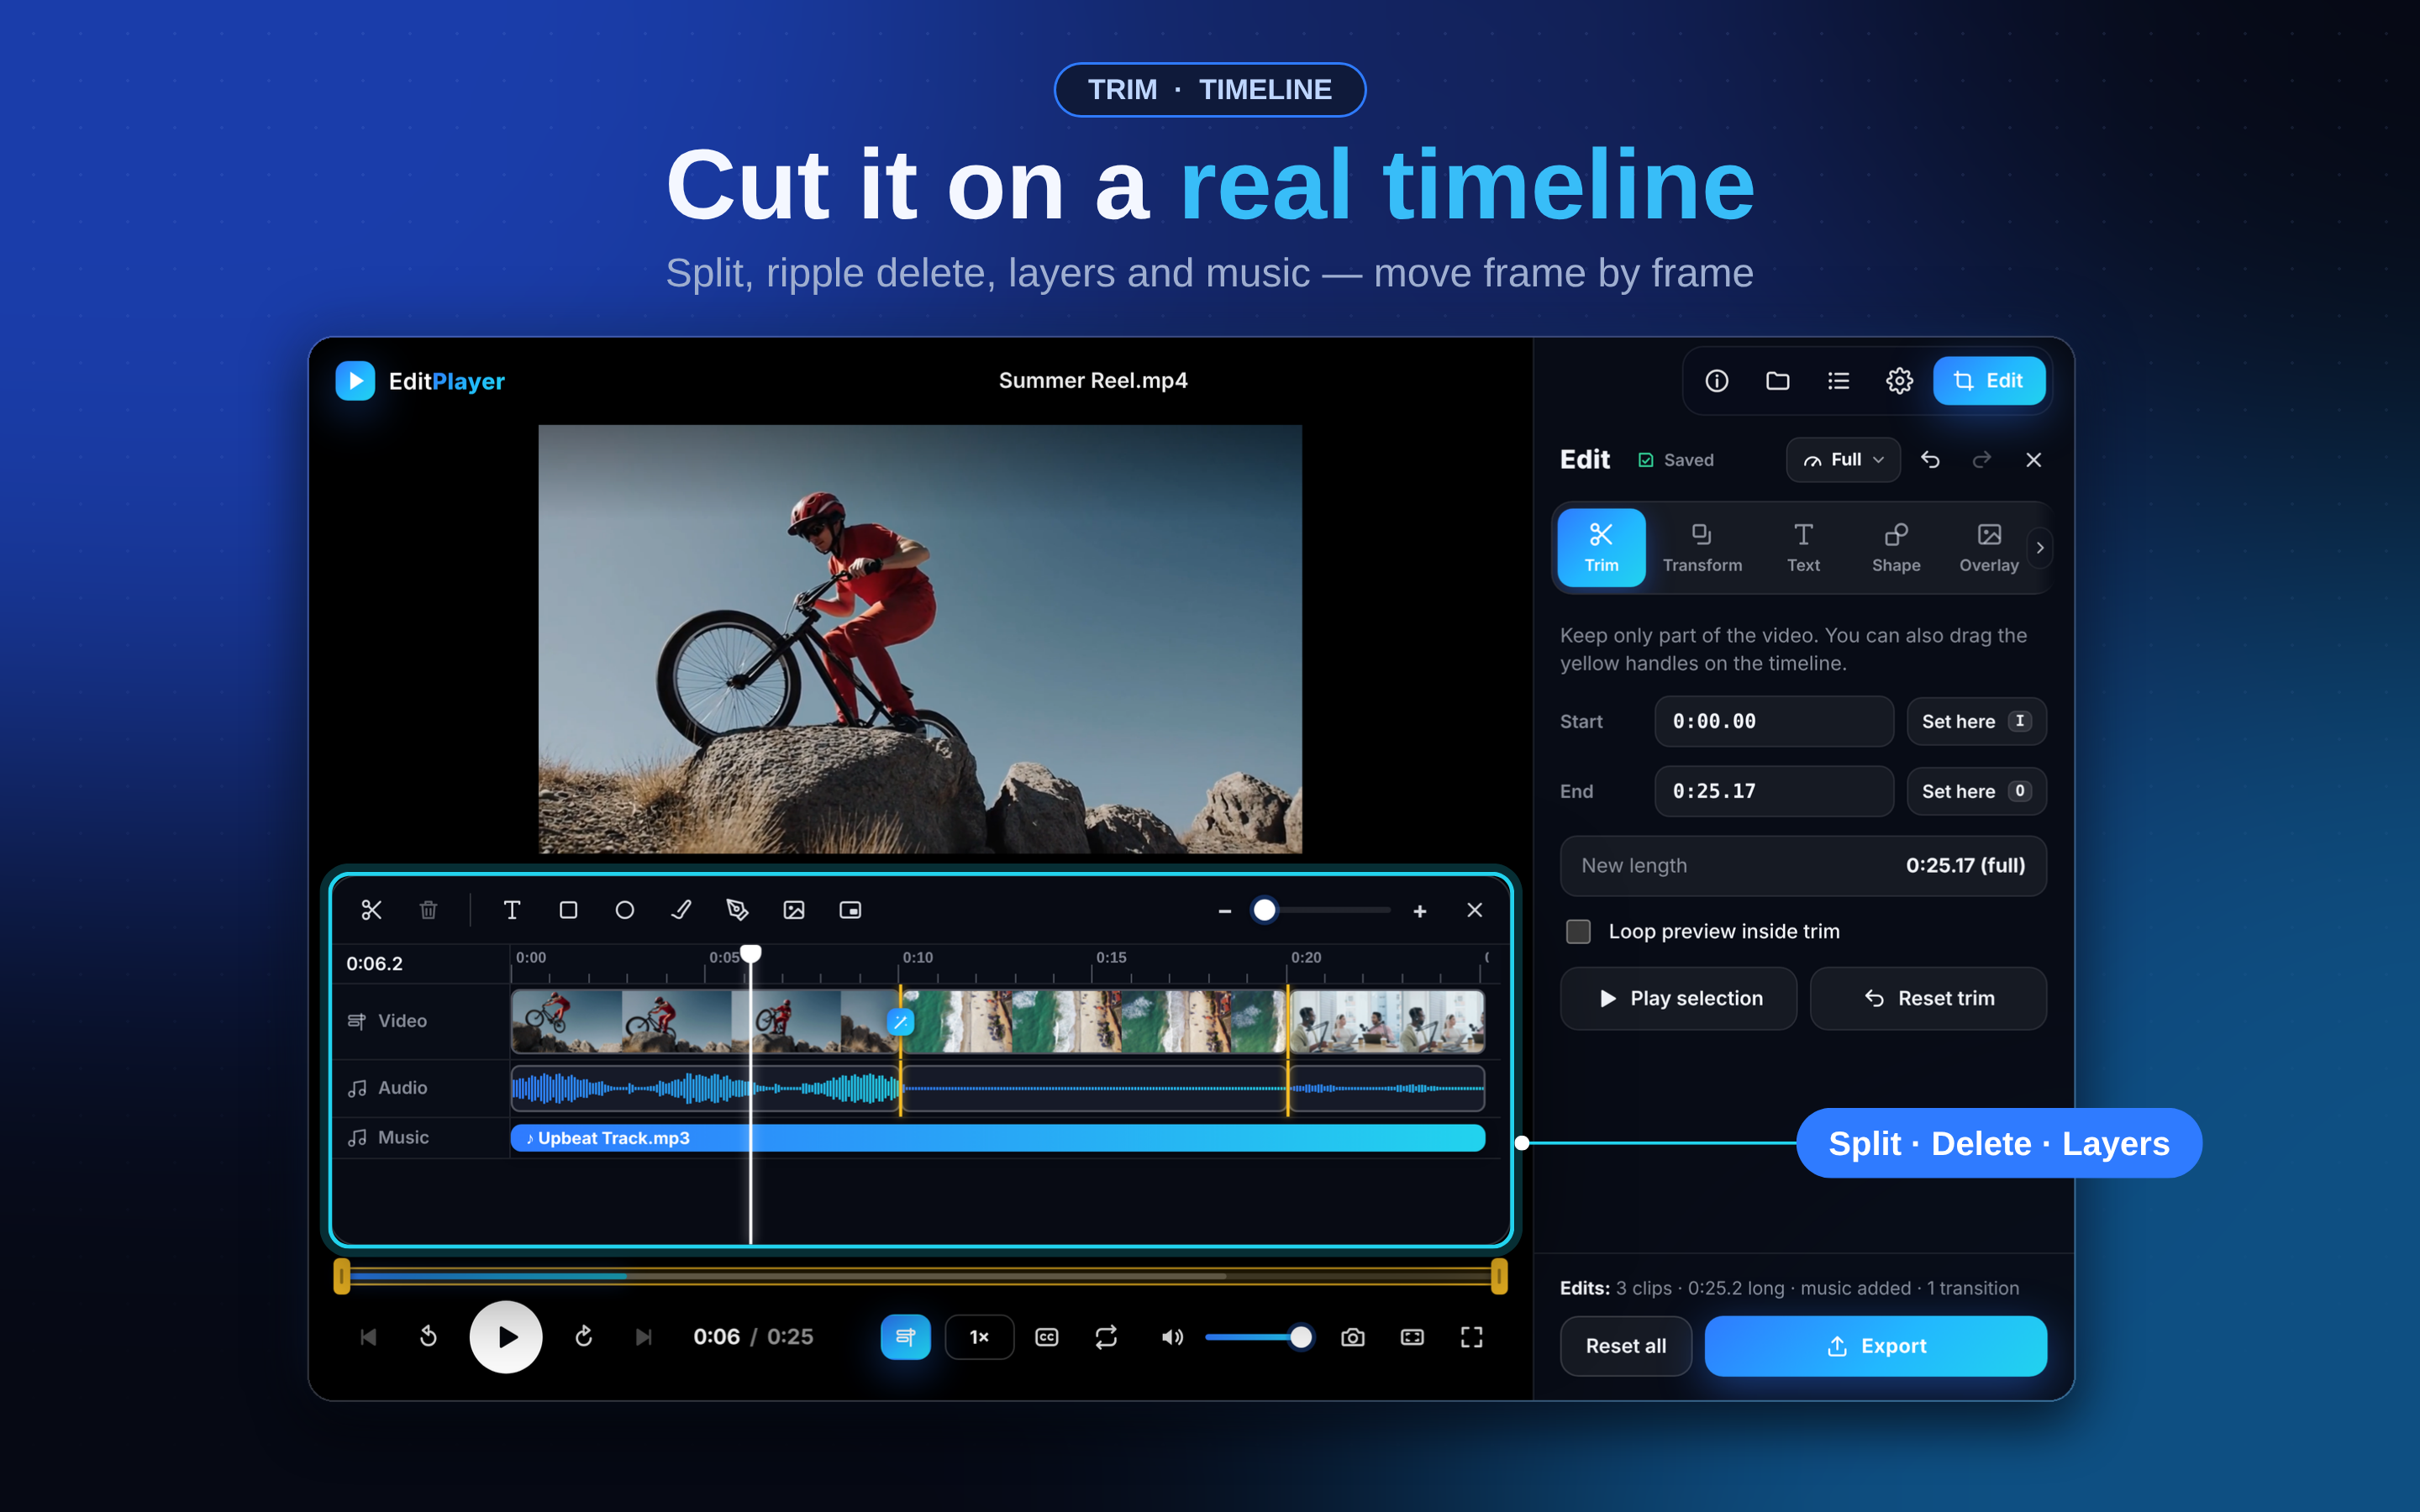
Task: Click the Export button
Action: (1875, 1346)
